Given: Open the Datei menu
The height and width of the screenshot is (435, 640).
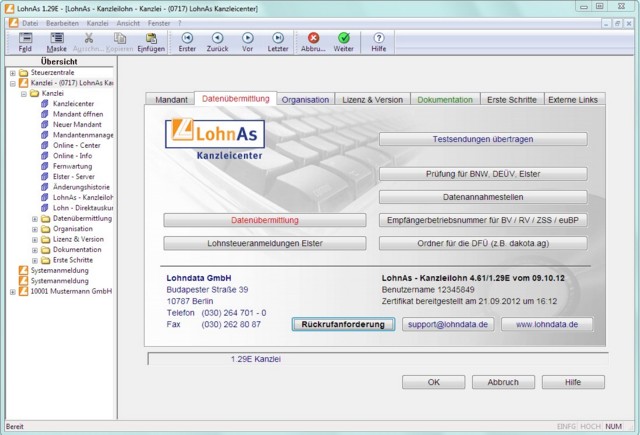Looking at the screenshot, I should click(30, 23).
